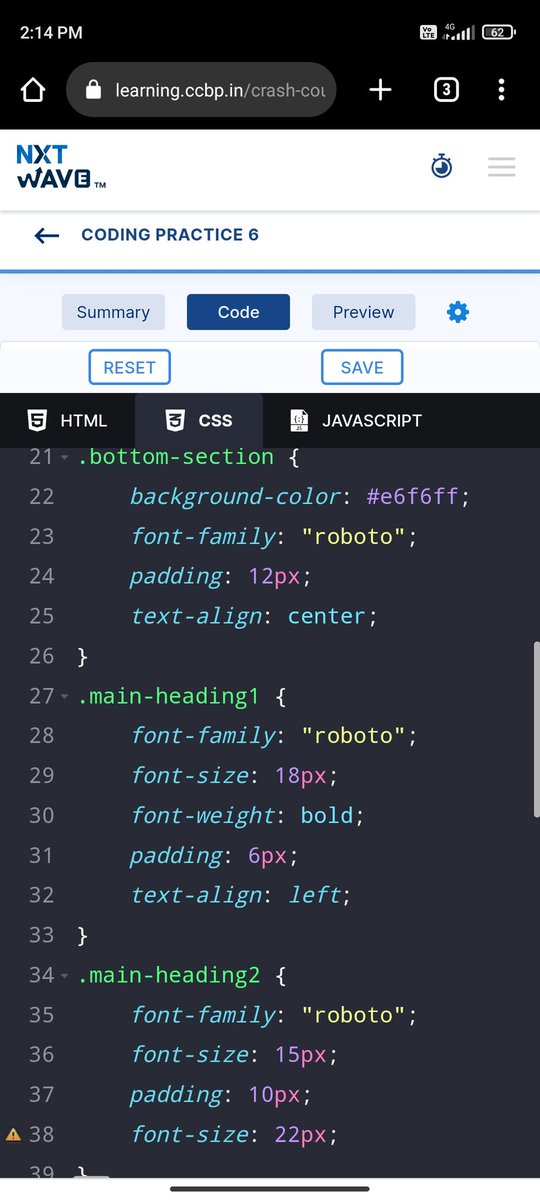Click the NxtWave logo
Screen dimensions: 540x1200
60,167
